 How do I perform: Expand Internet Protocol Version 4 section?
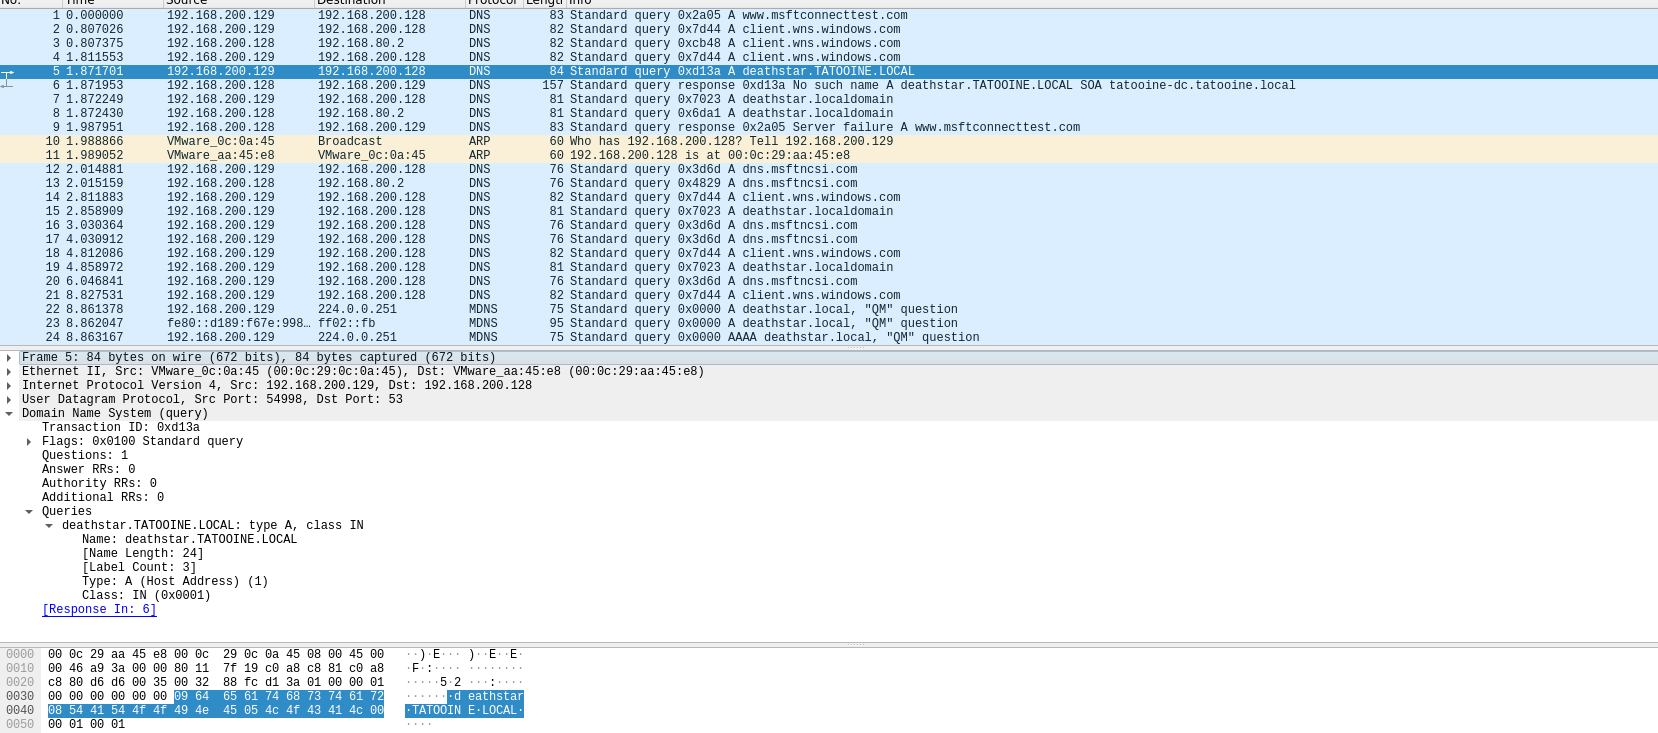[9, 386]
